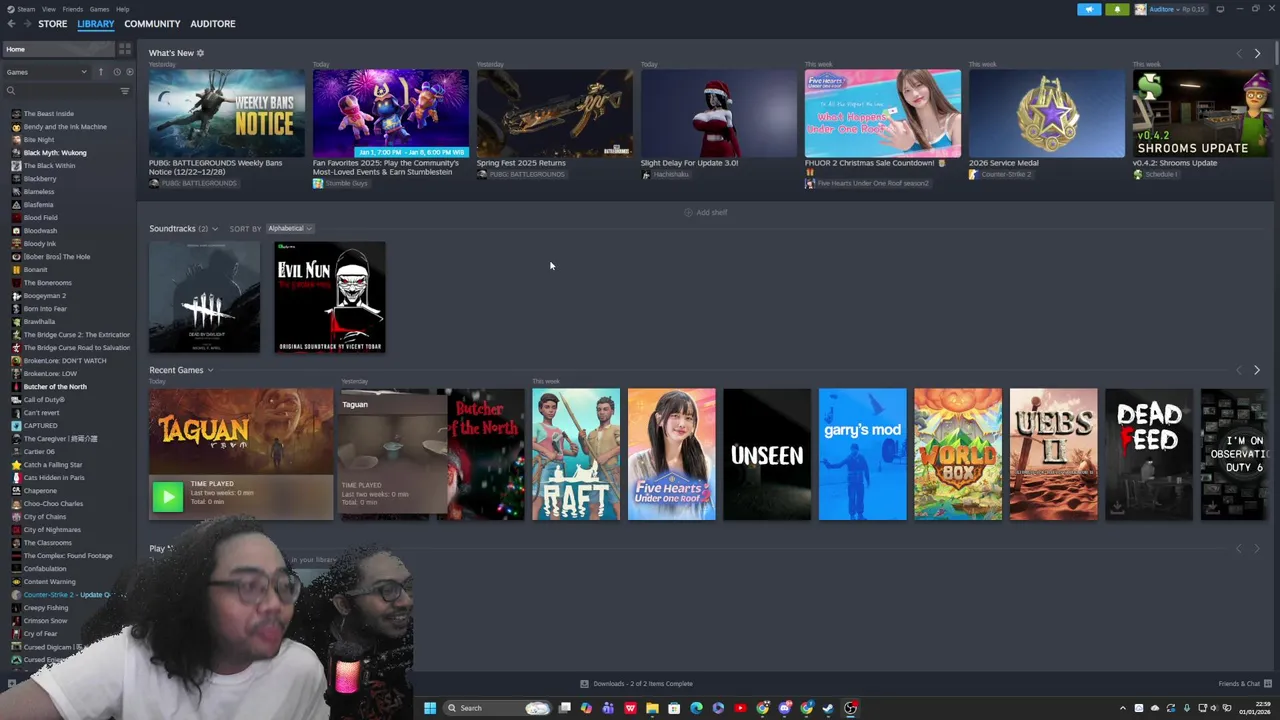Viewport: 1280px width, 720px height.
Task: Open OBS Studio icon on the taskbar
Action: [850, 708]
